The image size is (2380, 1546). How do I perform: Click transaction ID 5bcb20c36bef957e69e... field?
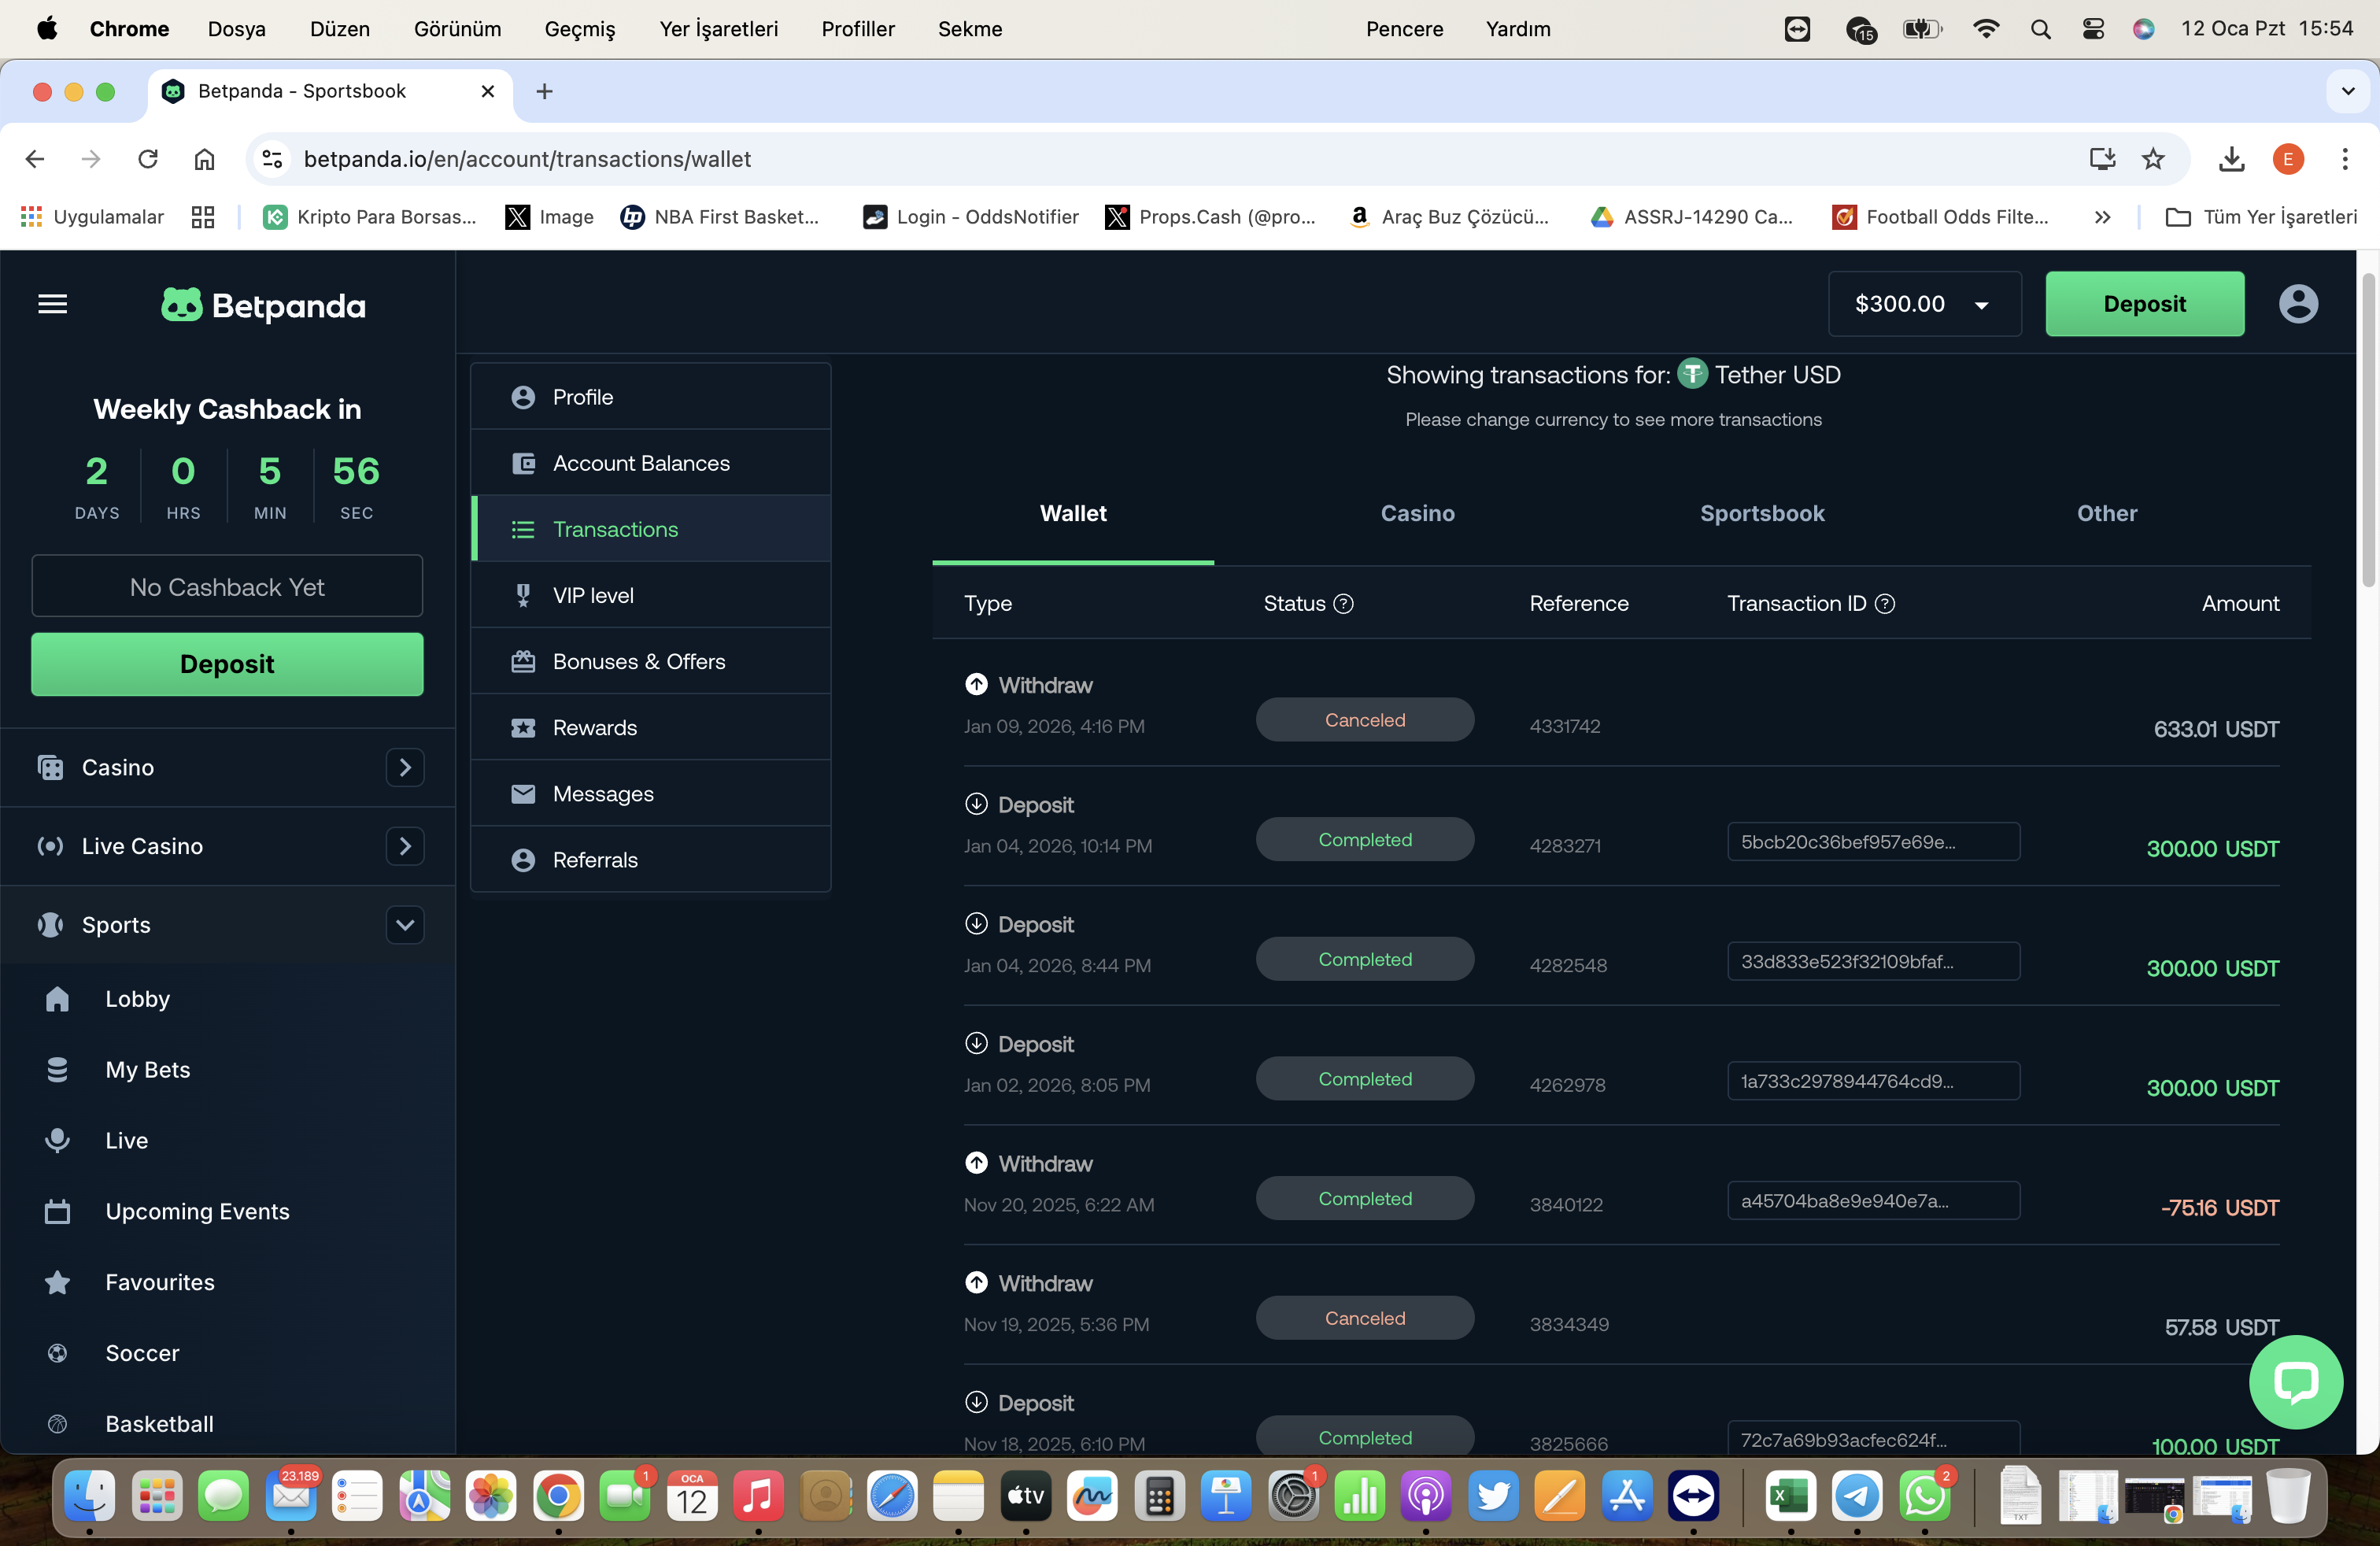[x=1873, y=841]
